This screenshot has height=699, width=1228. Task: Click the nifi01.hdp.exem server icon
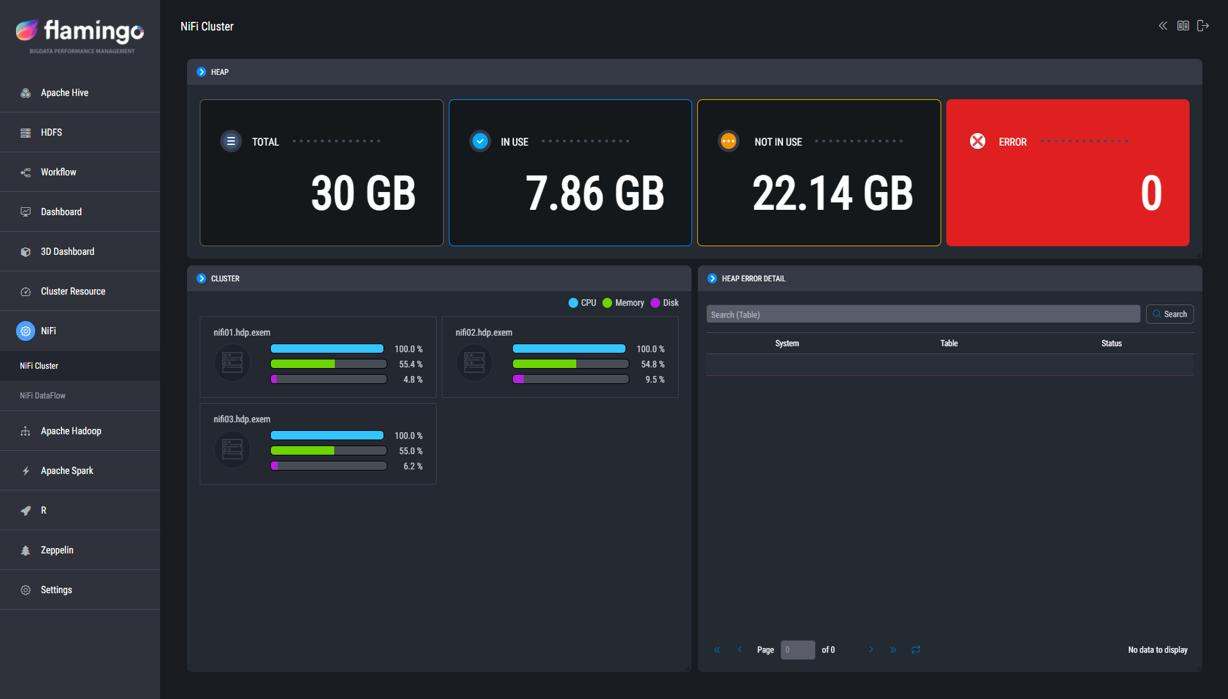(x=232, y=363)
